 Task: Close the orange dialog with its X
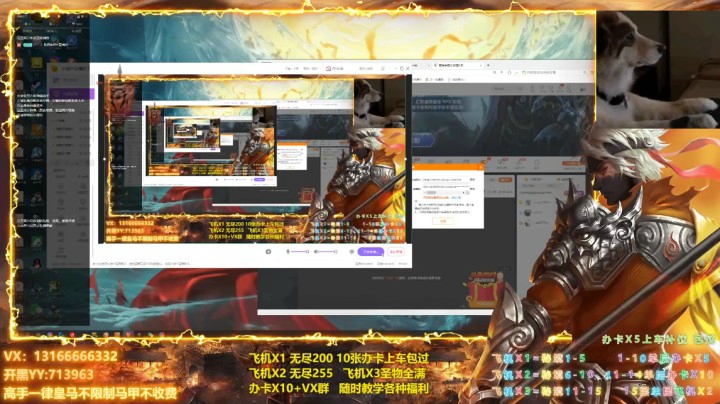pos(481,168)
